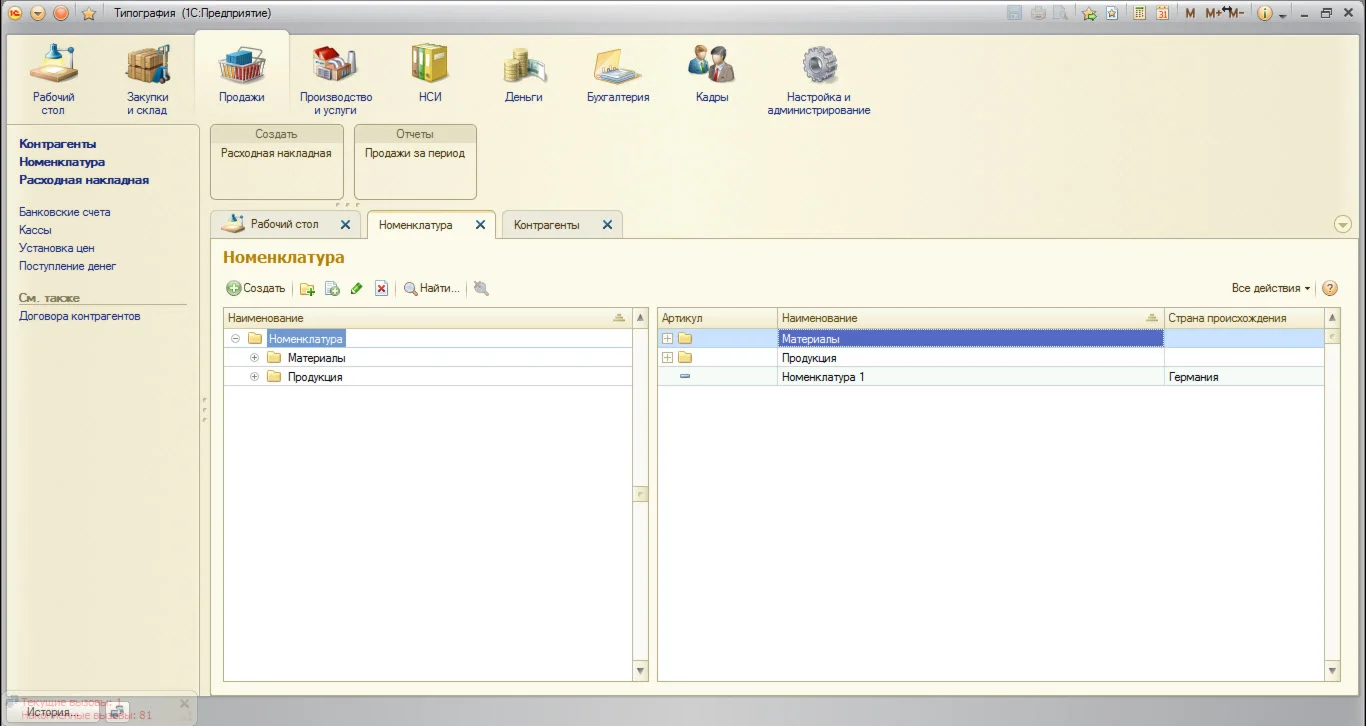Image resolution: width=1366 pixels, height=726 pixels.
Task: Close the Номенклатура tab
Action: pyautogui.click(x=480, y=225)
